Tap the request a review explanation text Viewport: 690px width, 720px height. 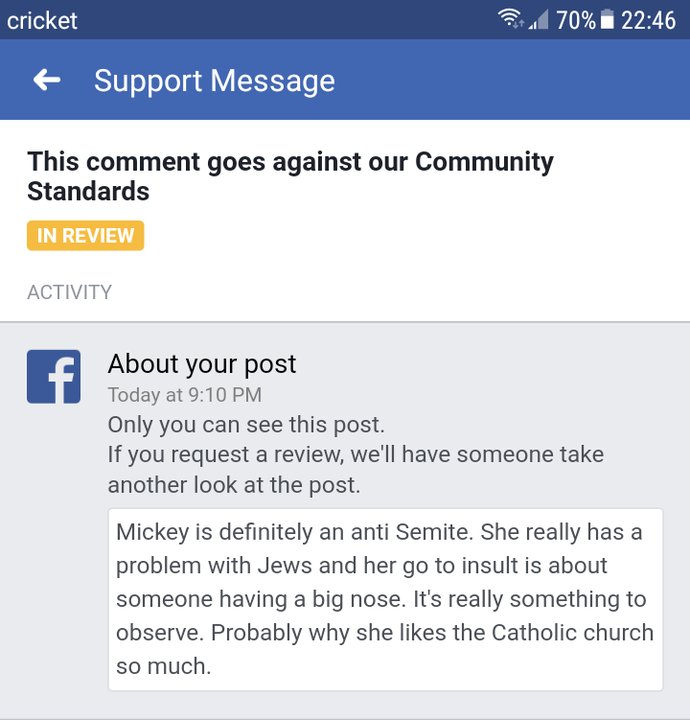click(x=356, y=469)
